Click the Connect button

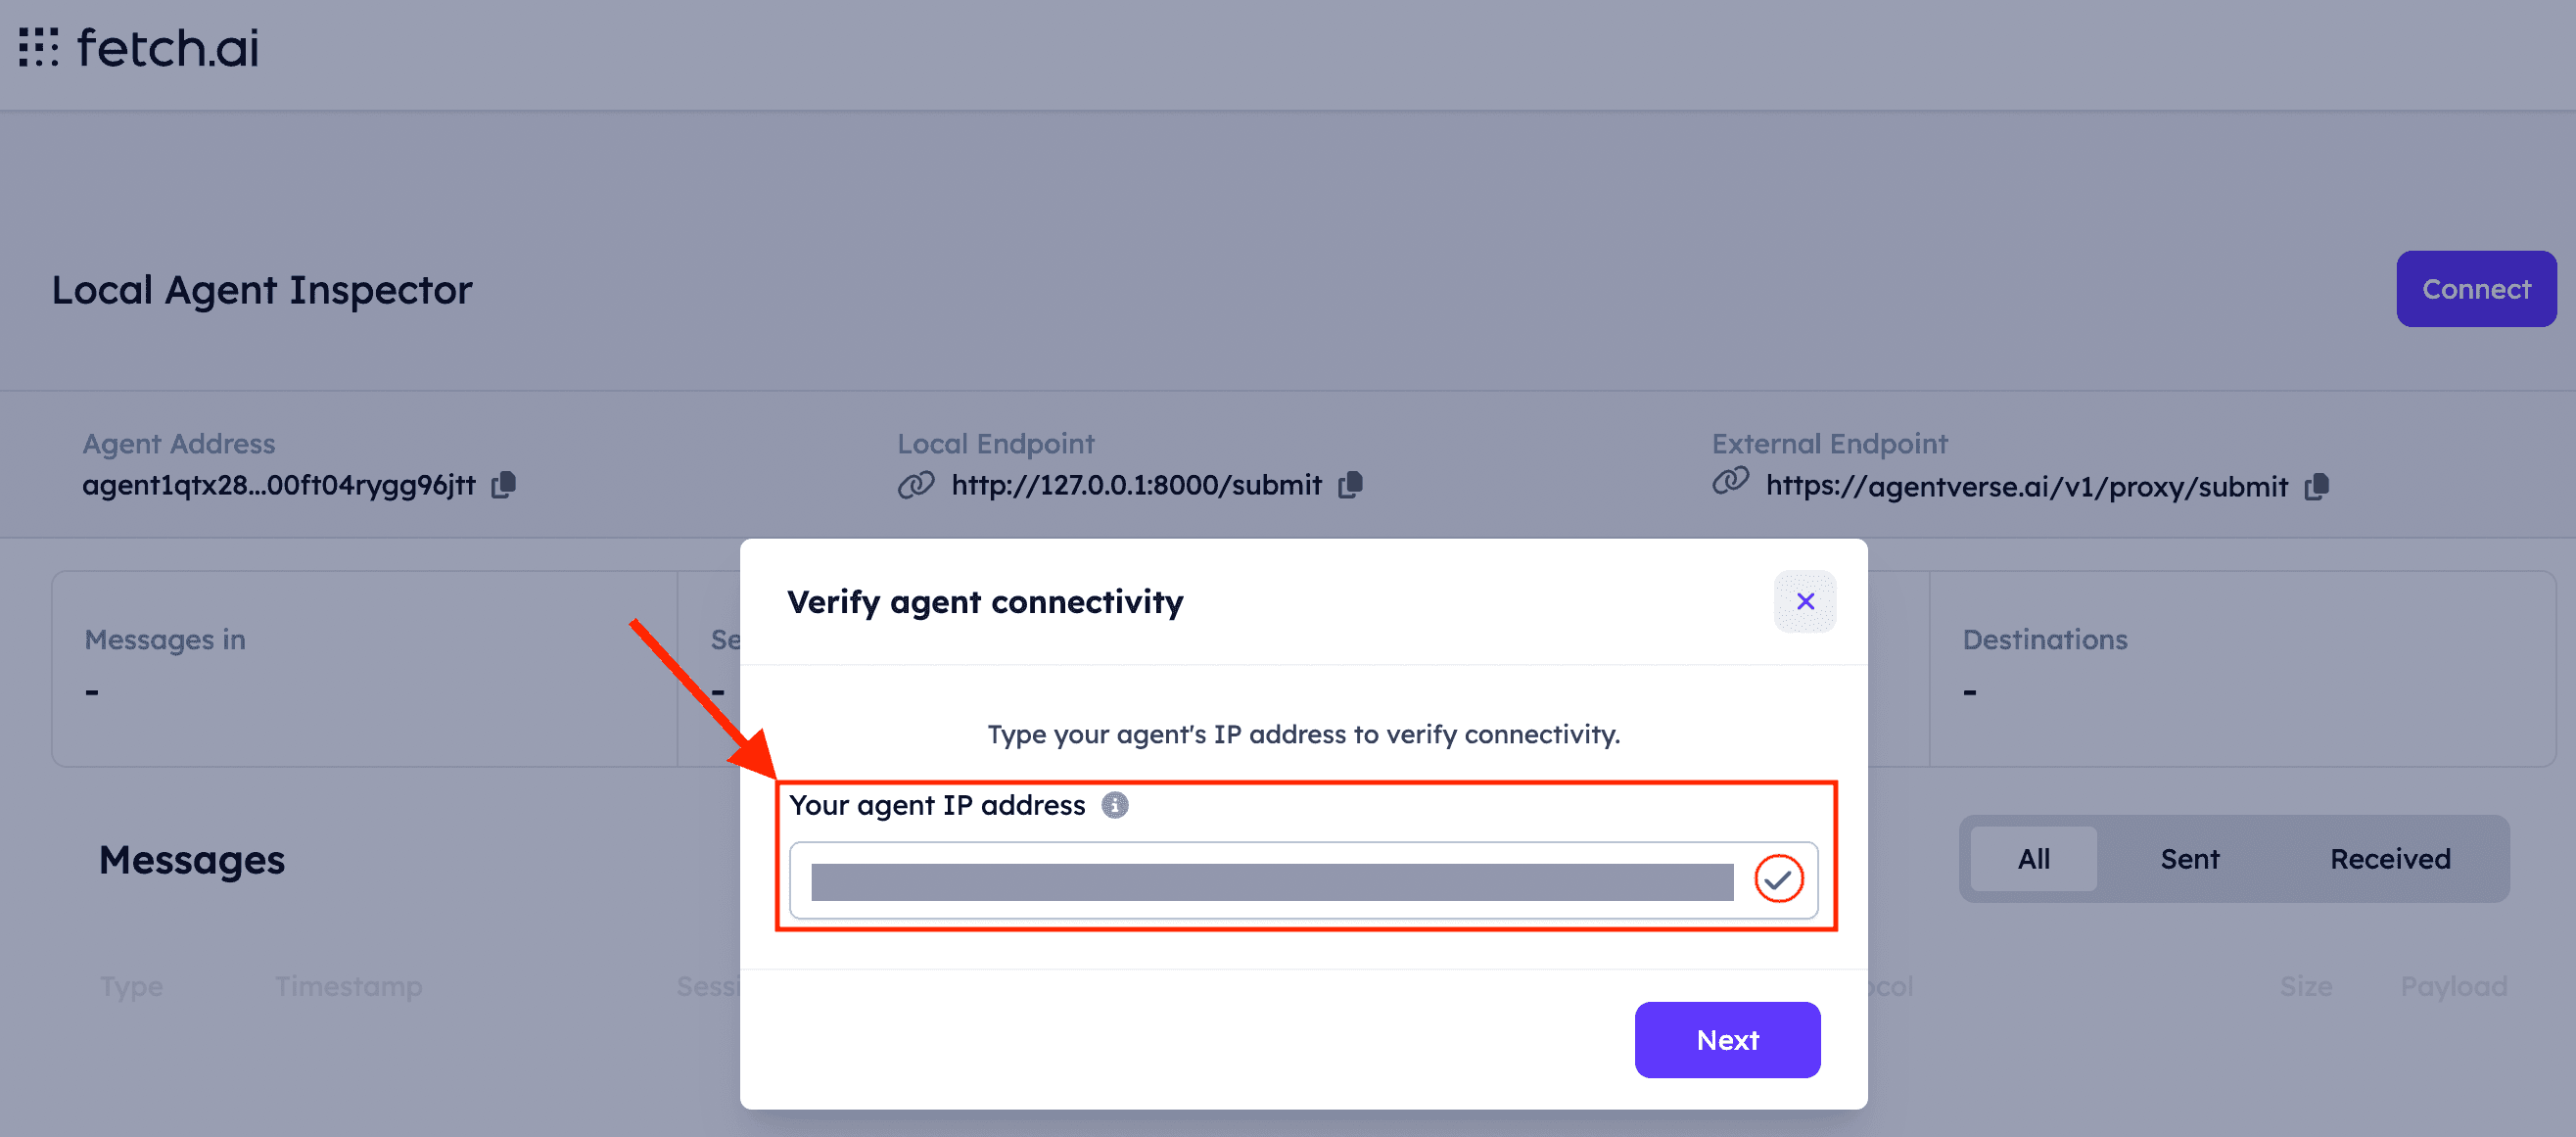tap(2475, 289)
